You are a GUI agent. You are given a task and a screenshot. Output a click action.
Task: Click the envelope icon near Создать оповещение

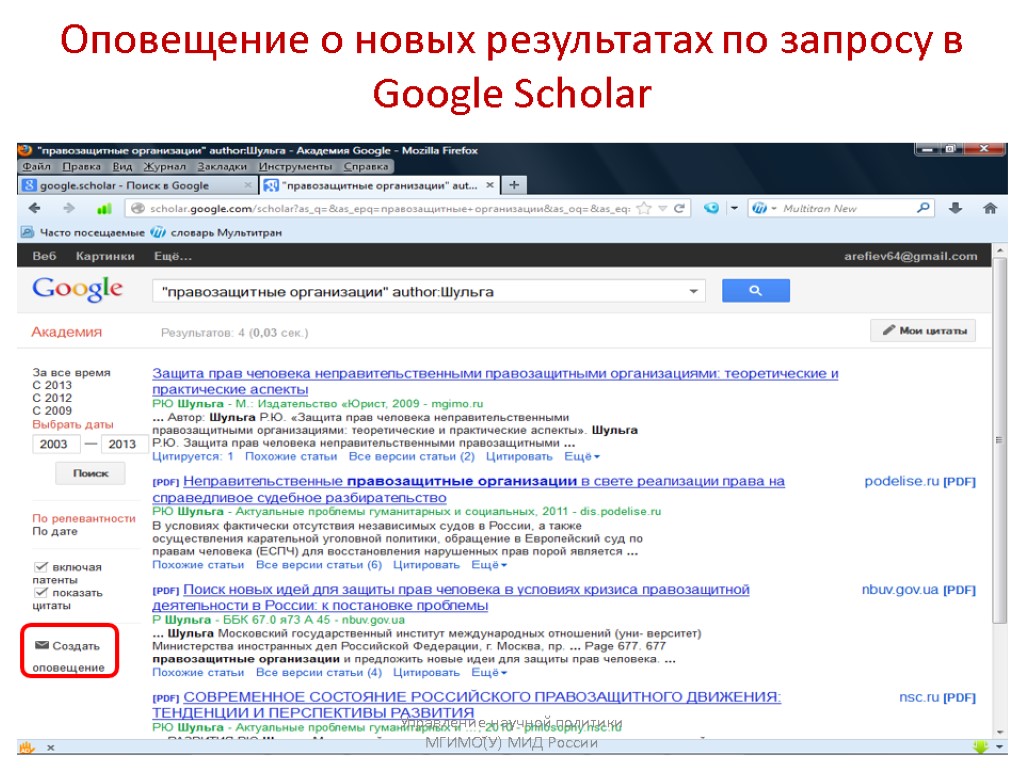42,645
